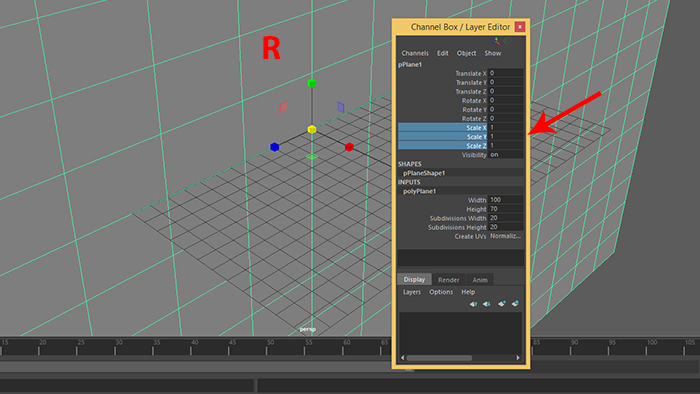Click the red plane handle of the manipulator
700x394 pixels.
pyautogui.click(x=283, y=107)
